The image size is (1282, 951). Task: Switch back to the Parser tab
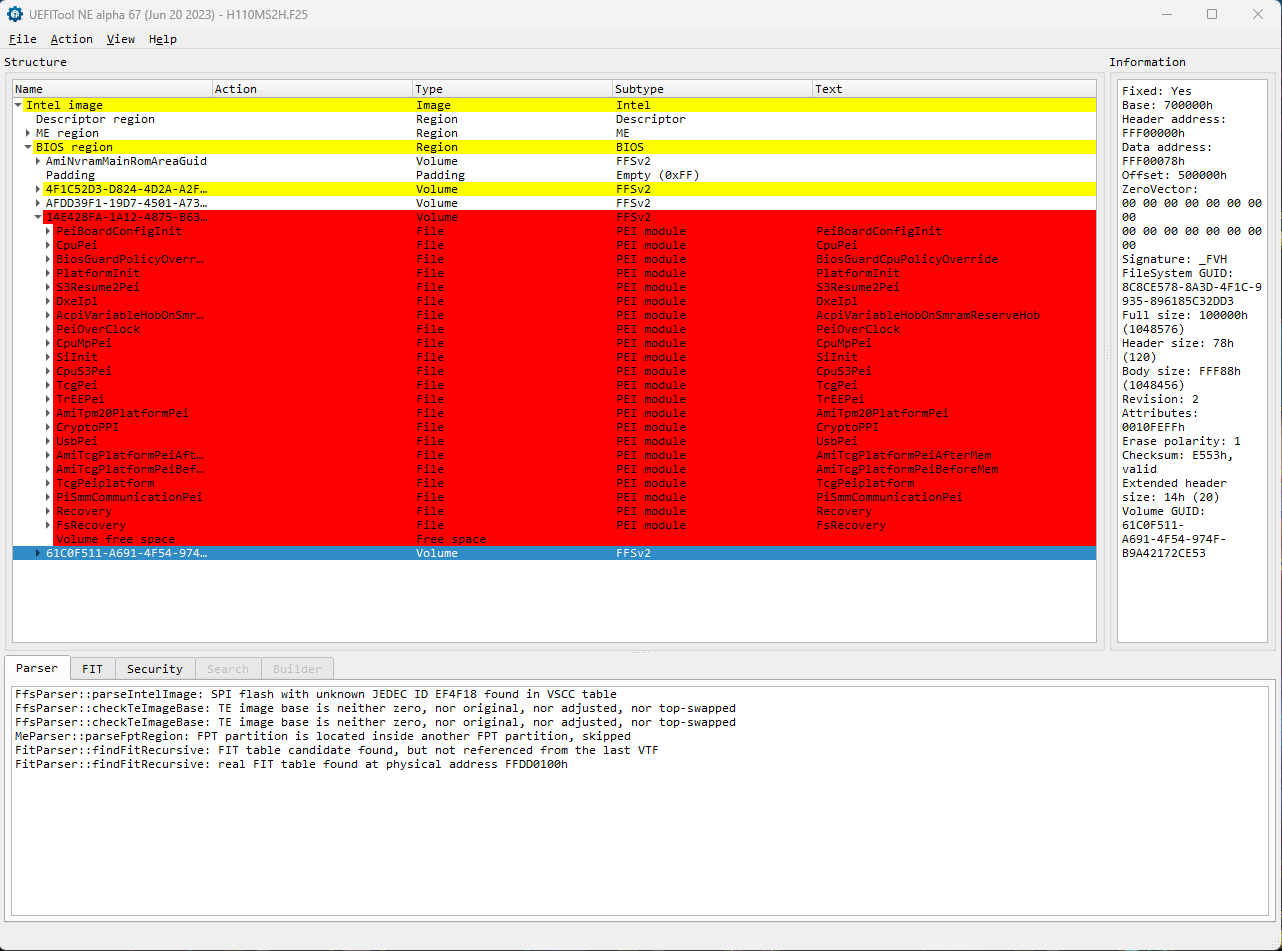coord(37,668)
